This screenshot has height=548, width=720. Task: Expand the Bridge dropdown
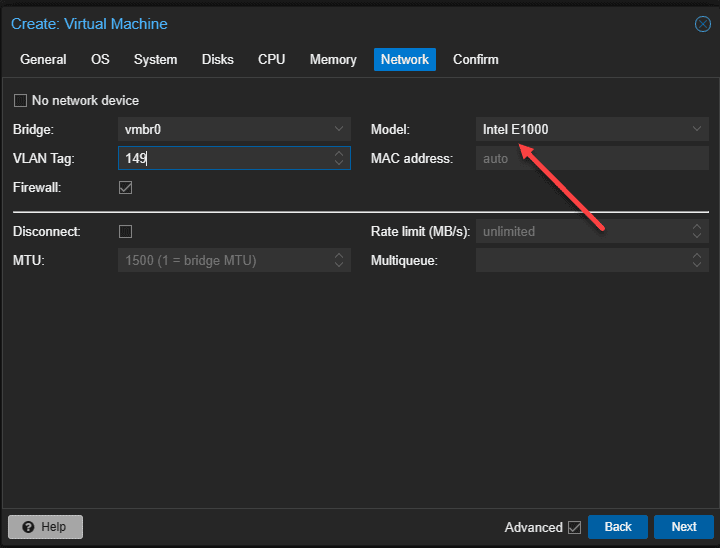(339, 129)
